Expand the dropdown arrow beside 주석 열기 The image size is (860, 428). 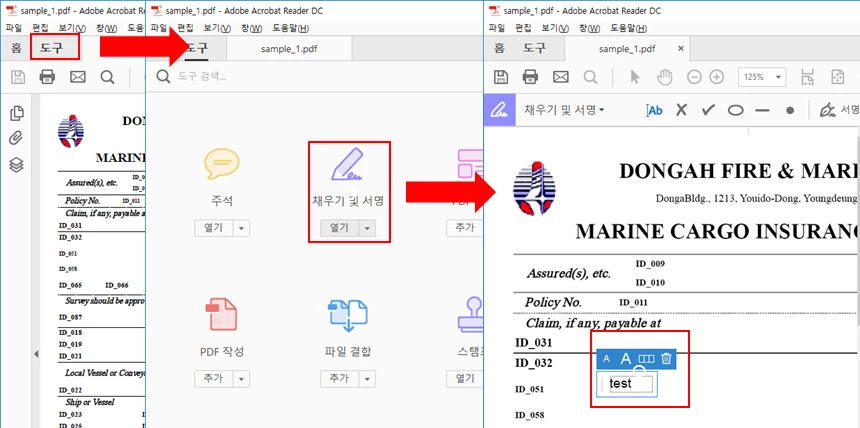click(241, 228)
